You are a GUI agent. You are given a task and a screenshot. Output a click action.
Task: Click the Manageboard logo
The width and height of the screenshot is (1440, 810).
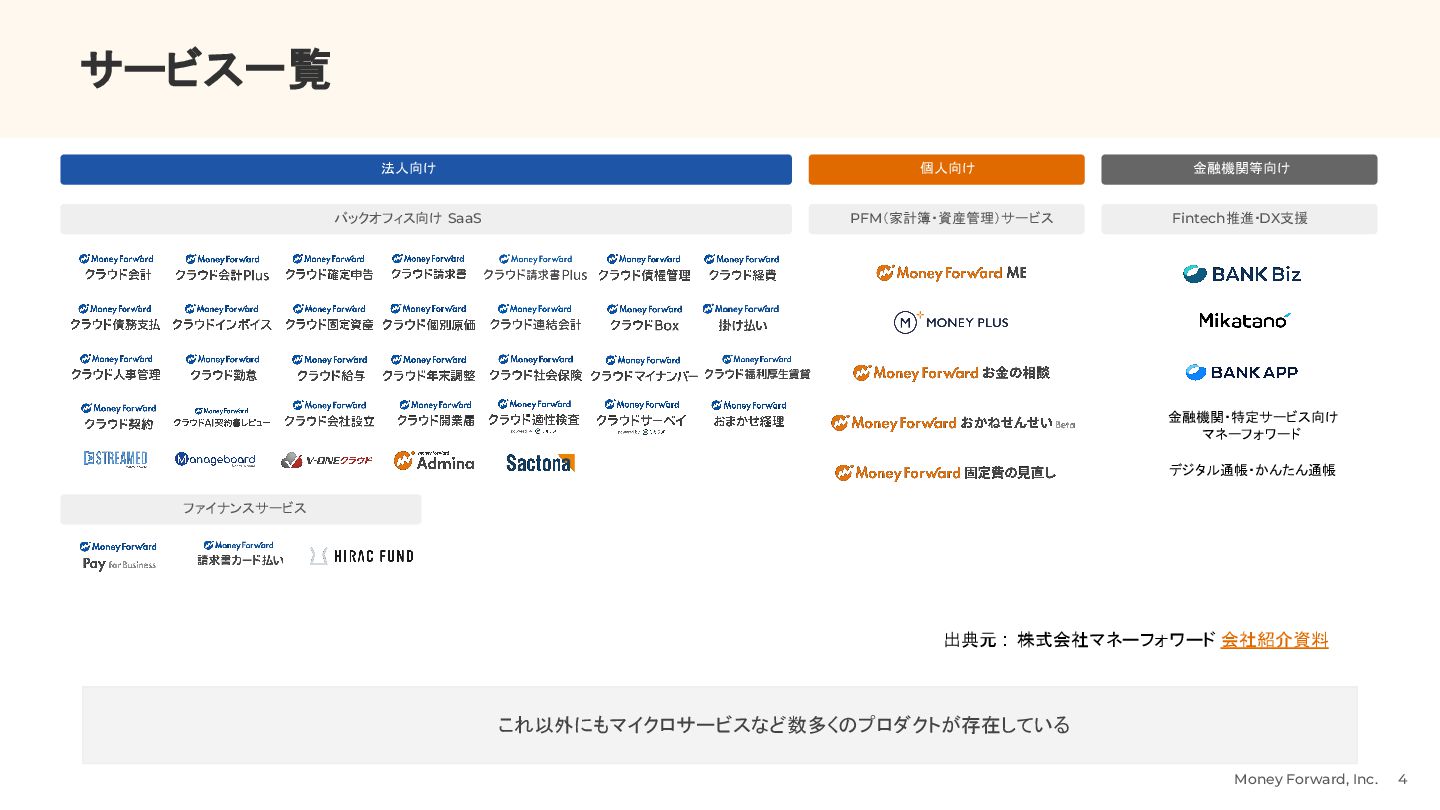pos(215,460)
